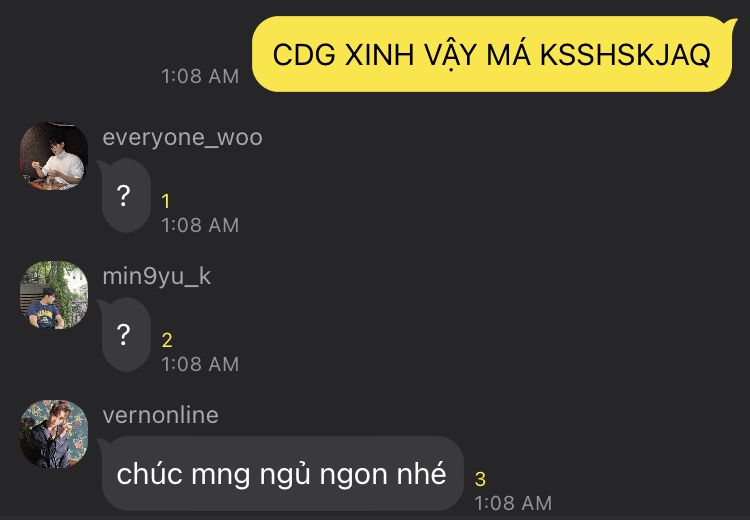The image size is (750, 520).
Task: Click the 1:08 AM timestamp beside the yellow bubble
Action: pyautogui.click(x=200, y=77)
